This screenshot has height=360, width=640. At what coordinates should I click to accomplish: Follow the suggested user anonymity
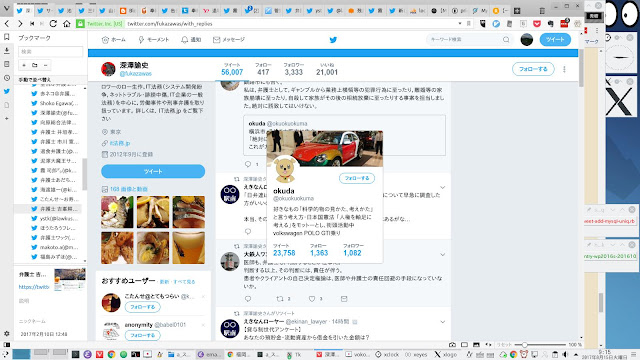pos(142,336)
